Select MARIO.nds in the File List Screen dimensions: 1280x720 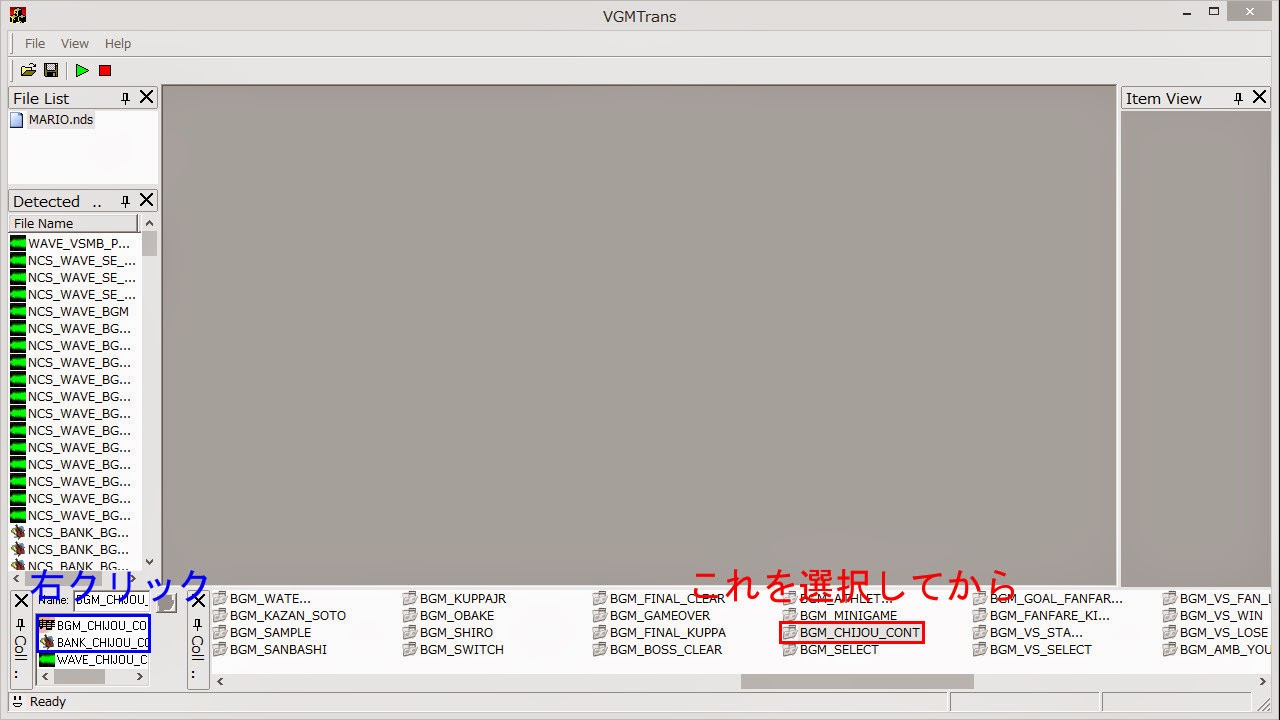click(61, 120)
